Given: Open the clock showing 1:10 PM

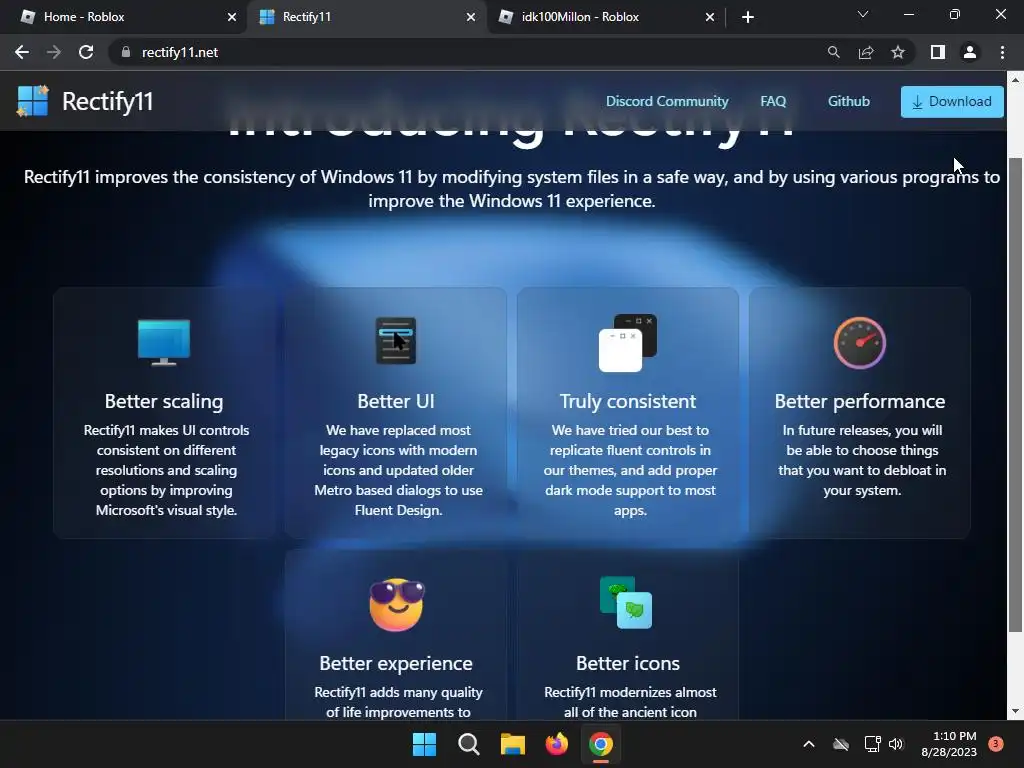Looking at the screenshot, I should pyautogui.click(x=948, y=744).
